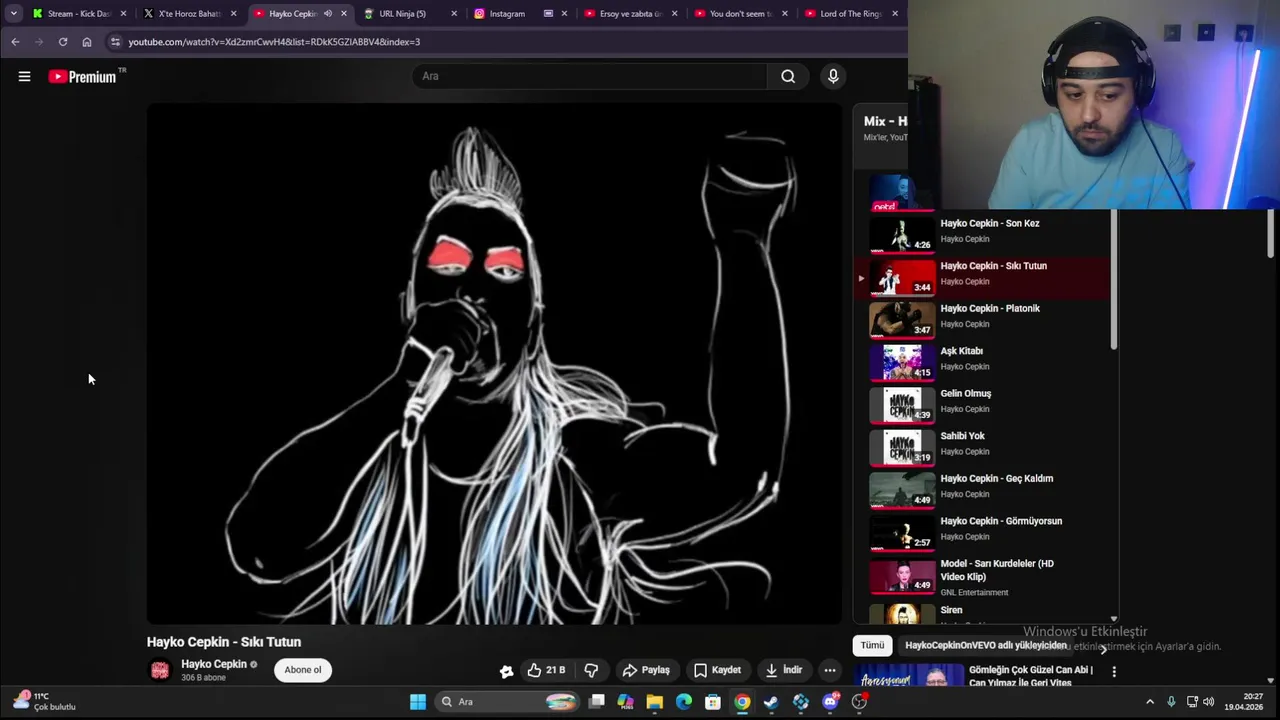Share the video via Paylaş
1280x720 pixels.
pos(645,670)
